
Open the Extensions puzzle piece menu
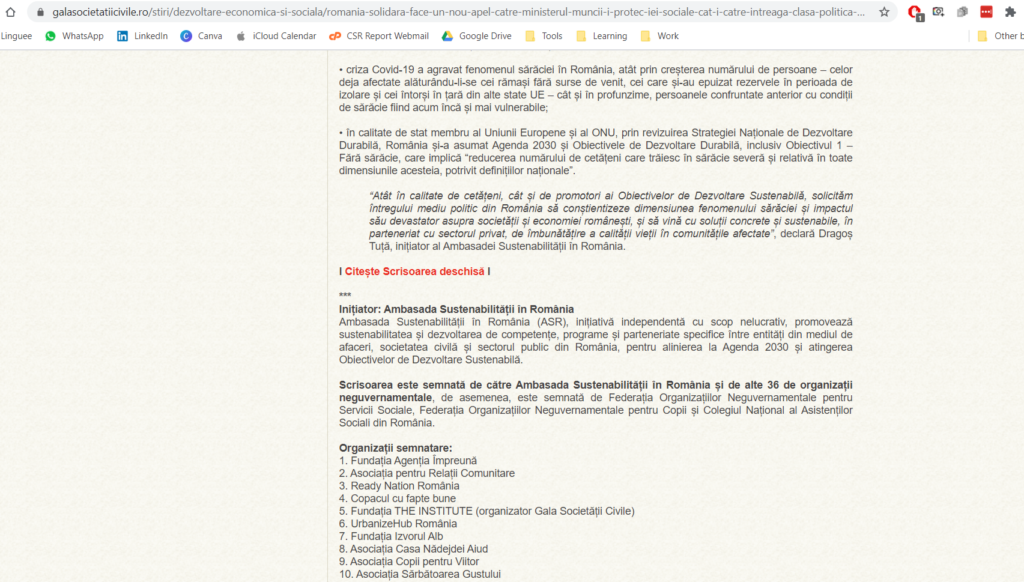click(x=1010, y=12)
